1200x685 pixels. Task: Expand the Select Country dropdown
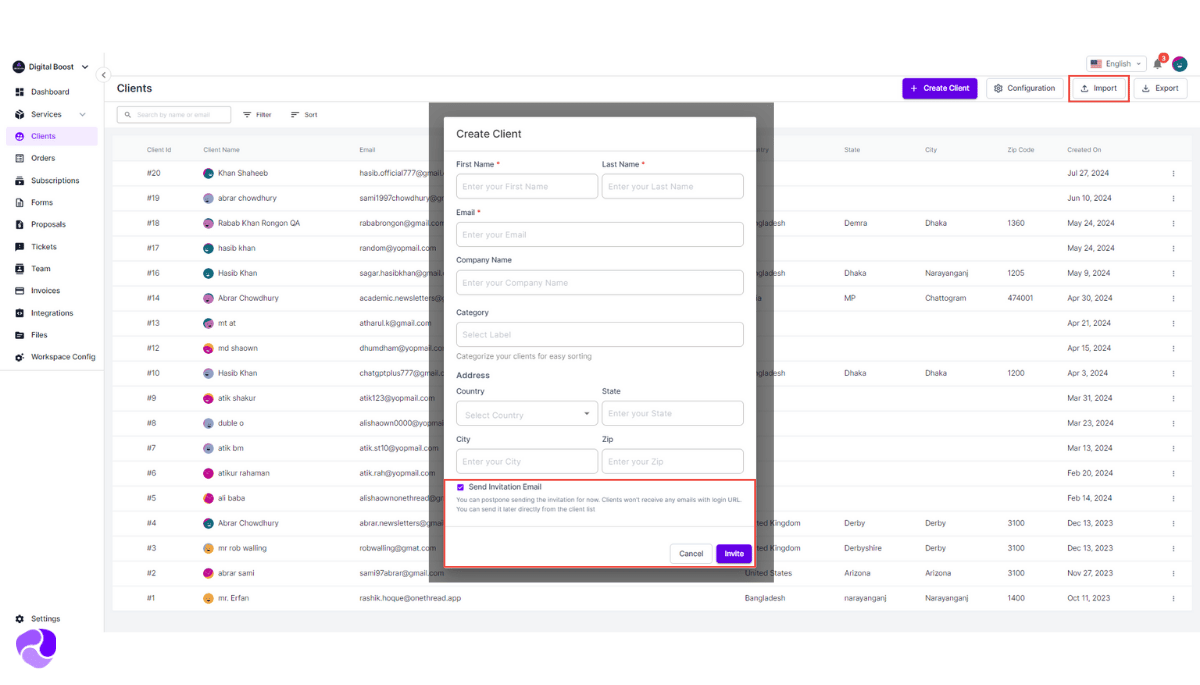point(527,414)
